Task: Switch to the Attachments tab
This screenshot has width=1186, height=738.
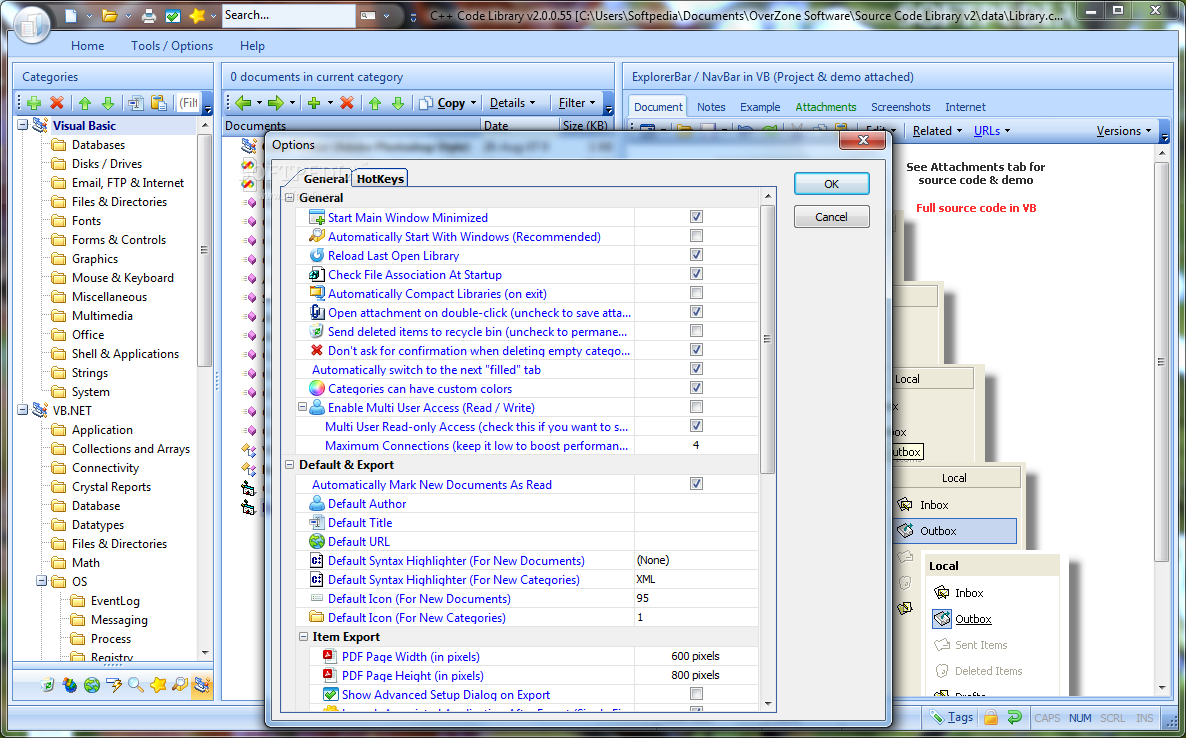Action: click(x=825, y=107)
